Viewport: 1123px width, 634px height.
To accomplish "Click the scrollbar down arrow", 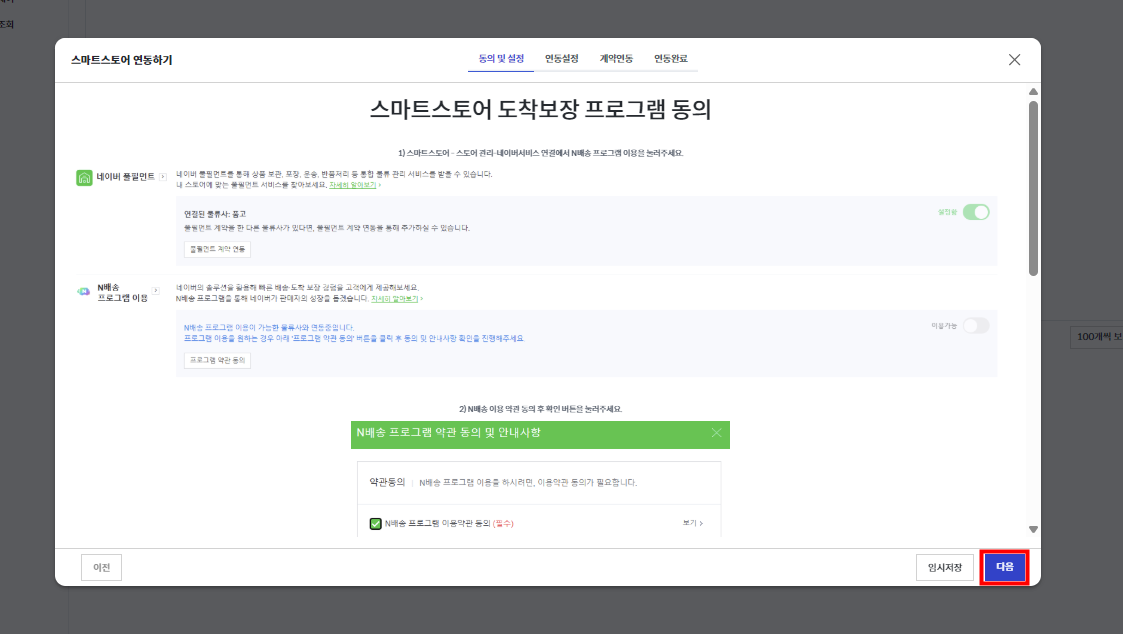I will (1033, 529).
